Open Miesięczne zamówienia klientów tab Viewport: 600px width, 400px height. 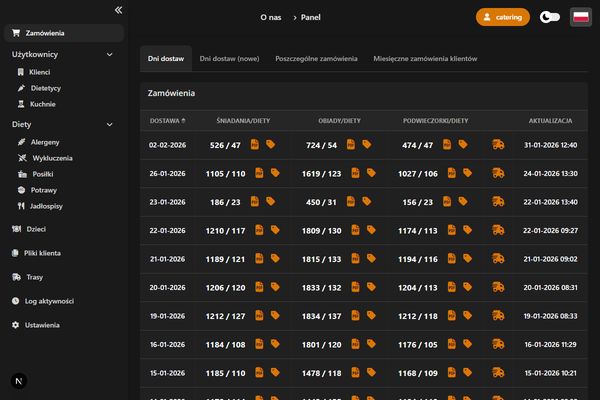(425, 59)
